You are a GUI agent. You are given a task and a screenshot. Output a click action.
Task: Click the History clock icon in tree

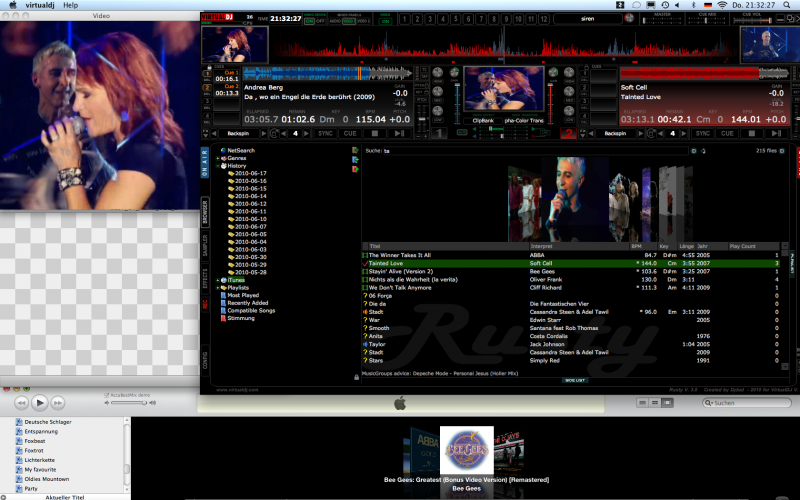(224, 165)
